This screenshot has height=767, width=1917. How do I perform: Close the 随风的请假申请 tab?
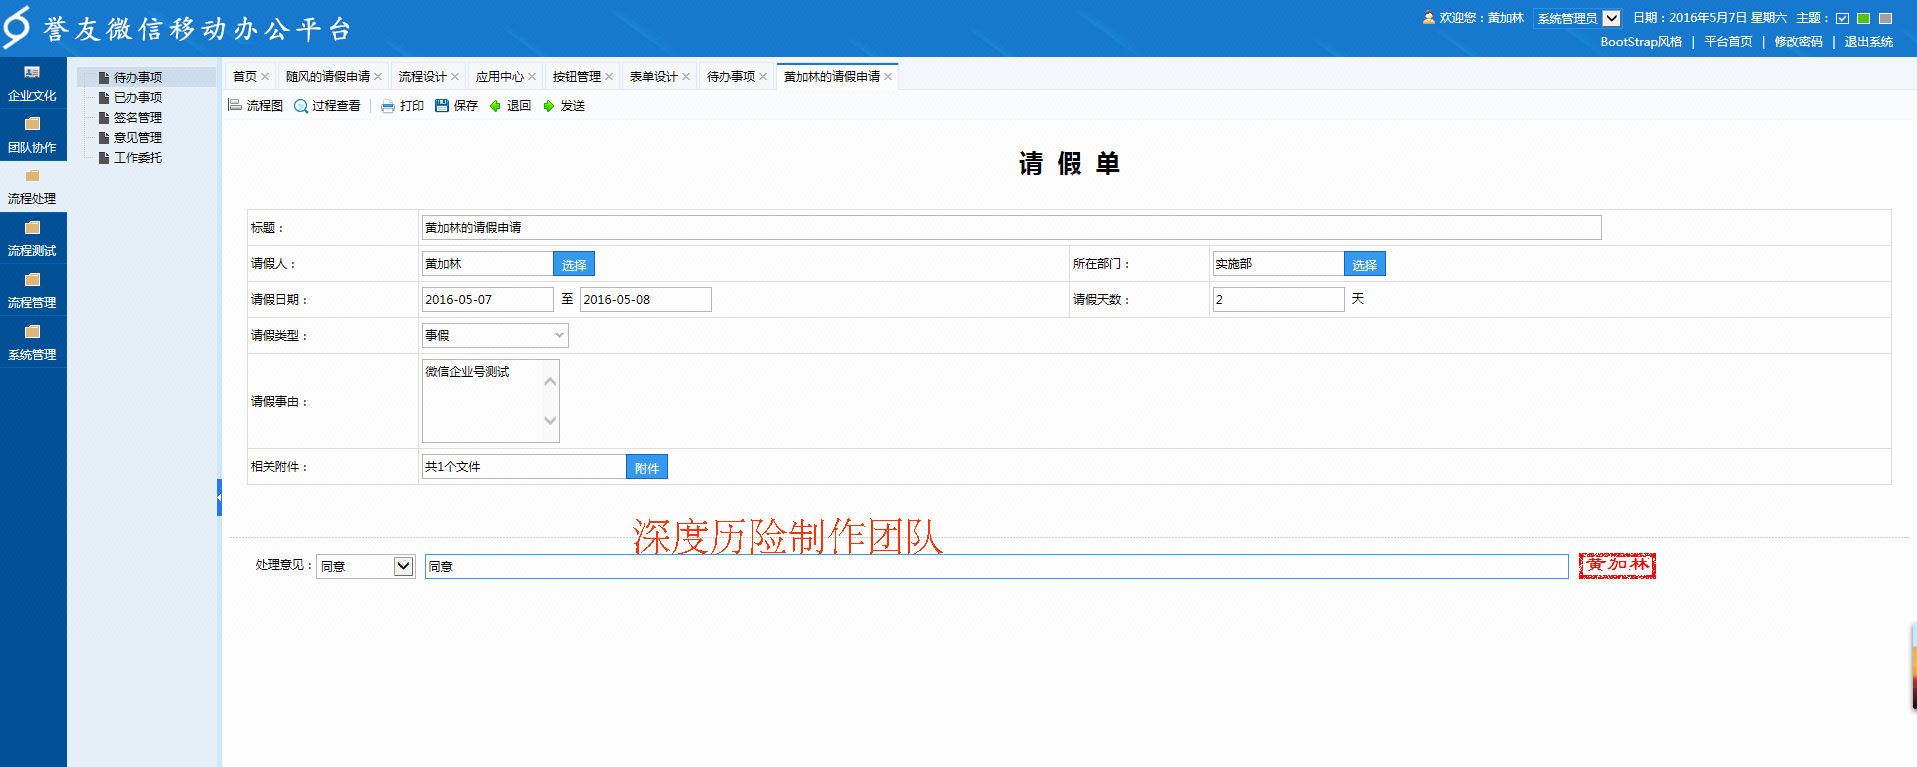pos(378,77)
